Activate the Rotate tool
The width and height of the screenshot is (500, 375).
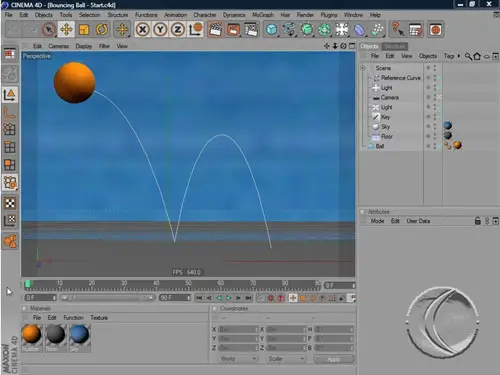pos(102,30)
